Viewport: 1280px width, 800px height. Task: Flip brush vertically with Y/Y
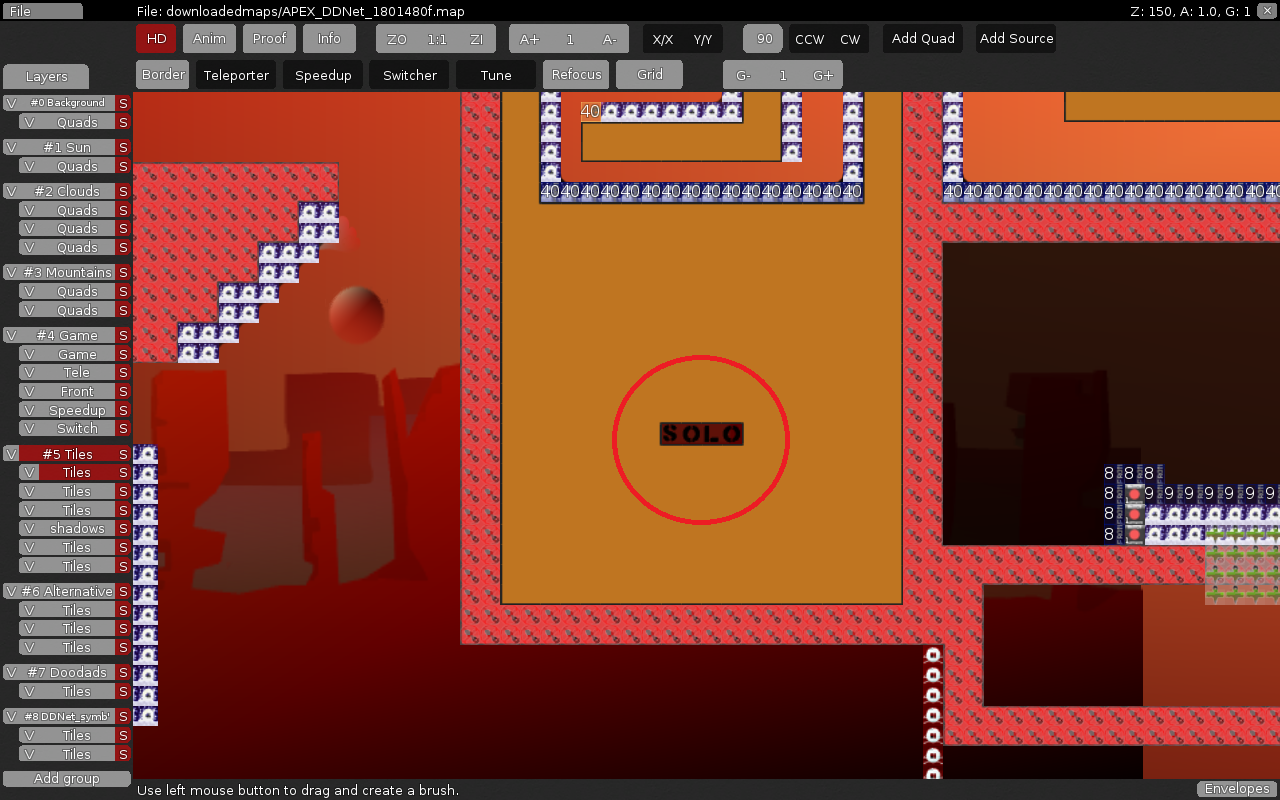point(702,39)
